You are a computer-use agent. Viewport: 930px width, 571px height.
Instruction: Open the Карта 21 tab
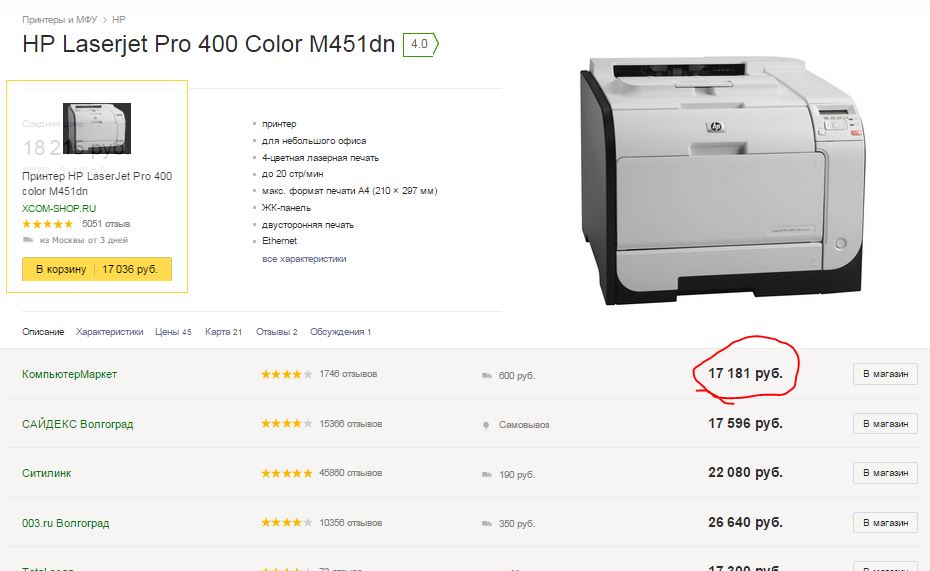click(x=223, y=332)
